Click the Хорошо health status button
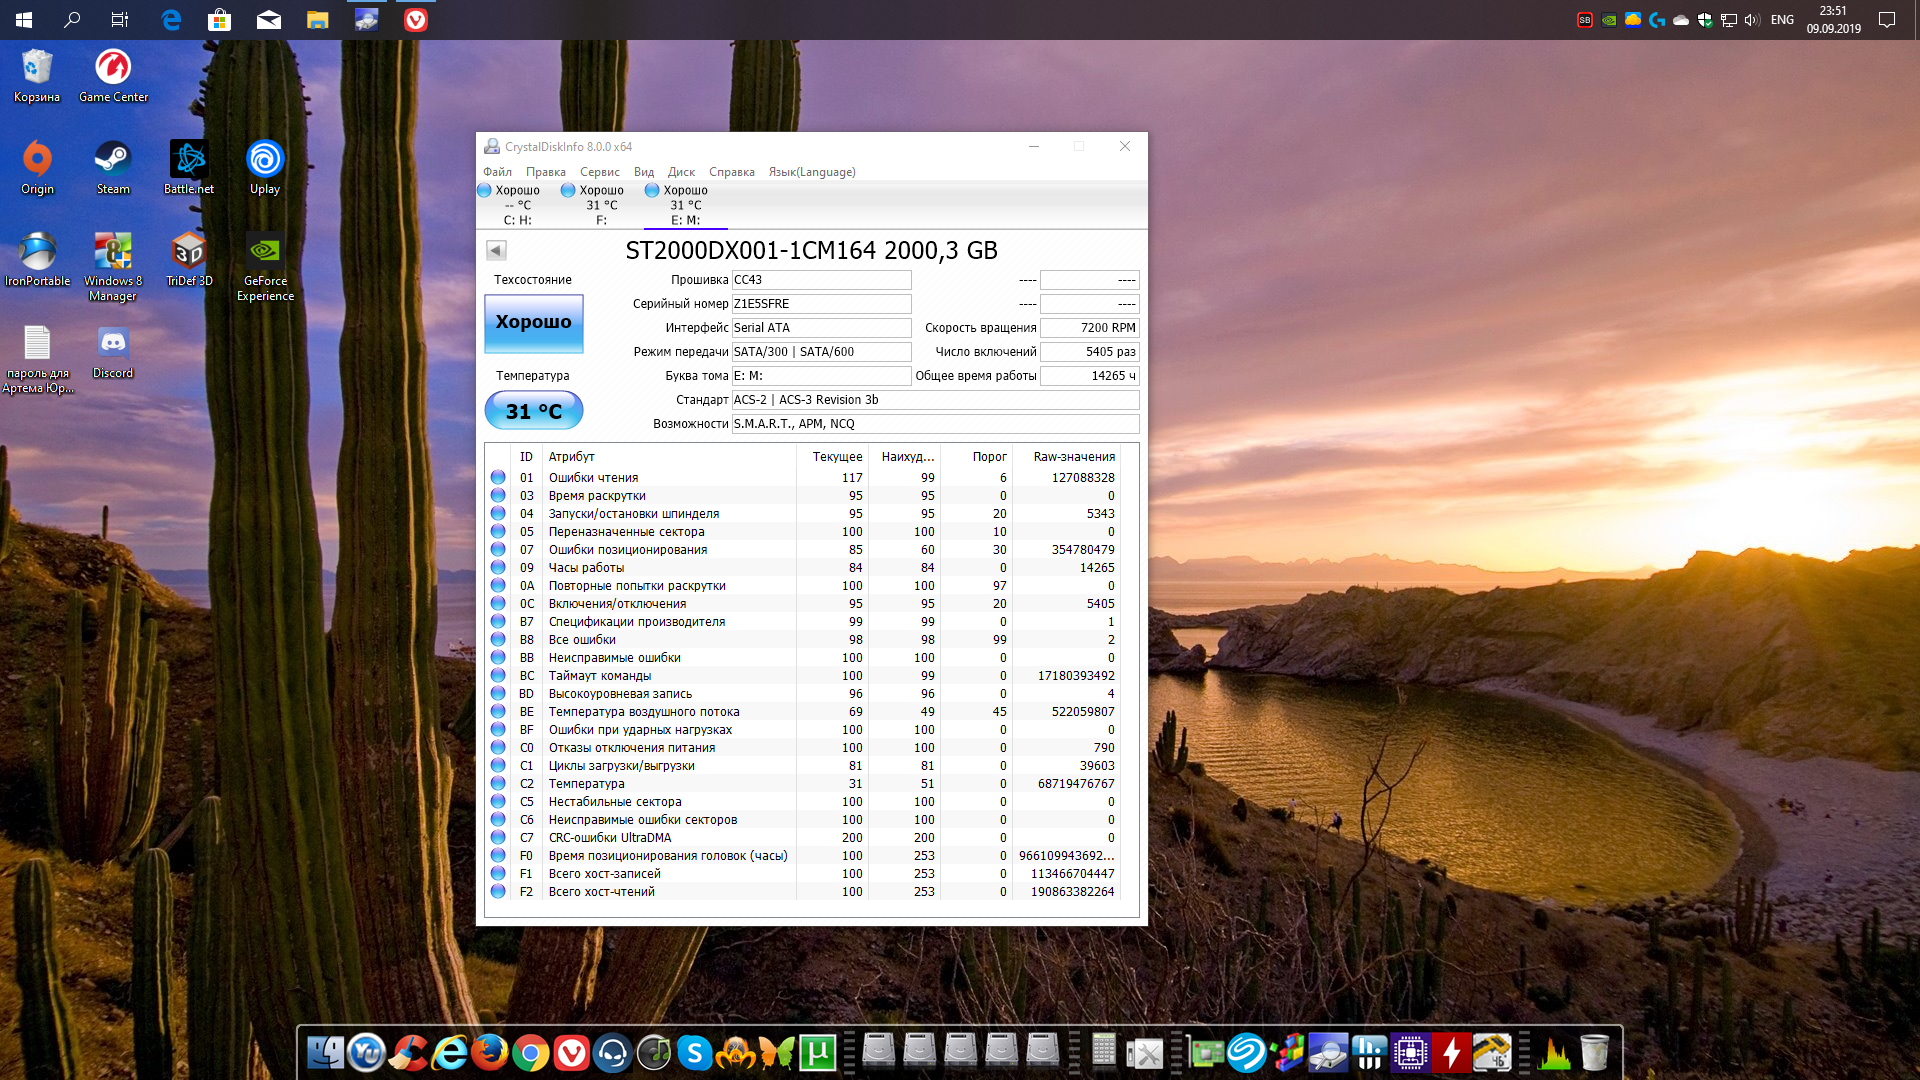 (533, 323)
